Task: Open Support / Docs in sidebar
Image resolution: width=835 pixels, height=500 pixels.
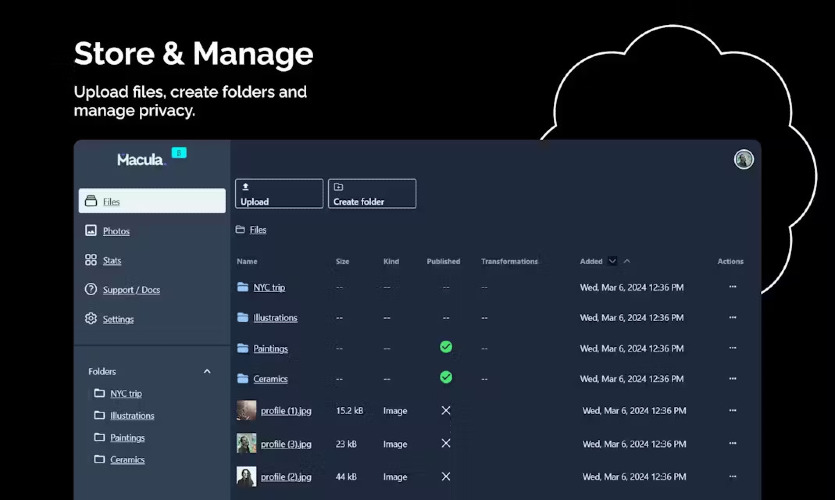Action: (x=131, y=290)
